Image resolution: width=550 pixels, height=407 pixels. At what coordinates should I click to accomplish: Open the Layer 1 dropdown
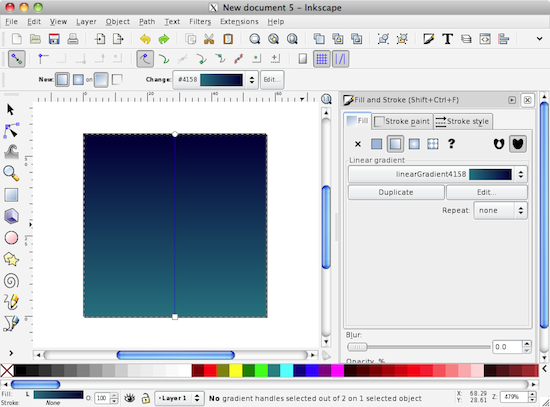179,398
